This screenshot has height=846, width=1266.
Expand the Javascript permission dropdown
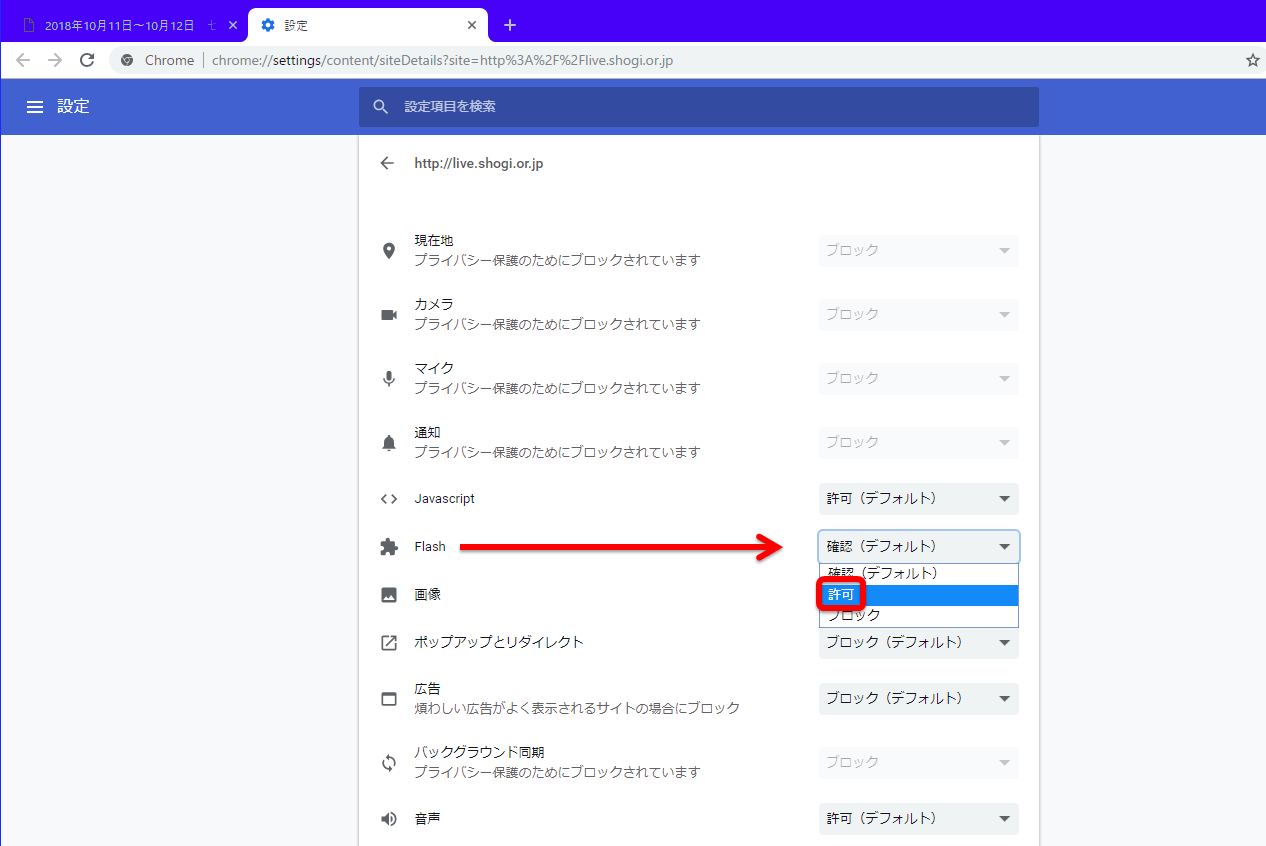(919, 499)
